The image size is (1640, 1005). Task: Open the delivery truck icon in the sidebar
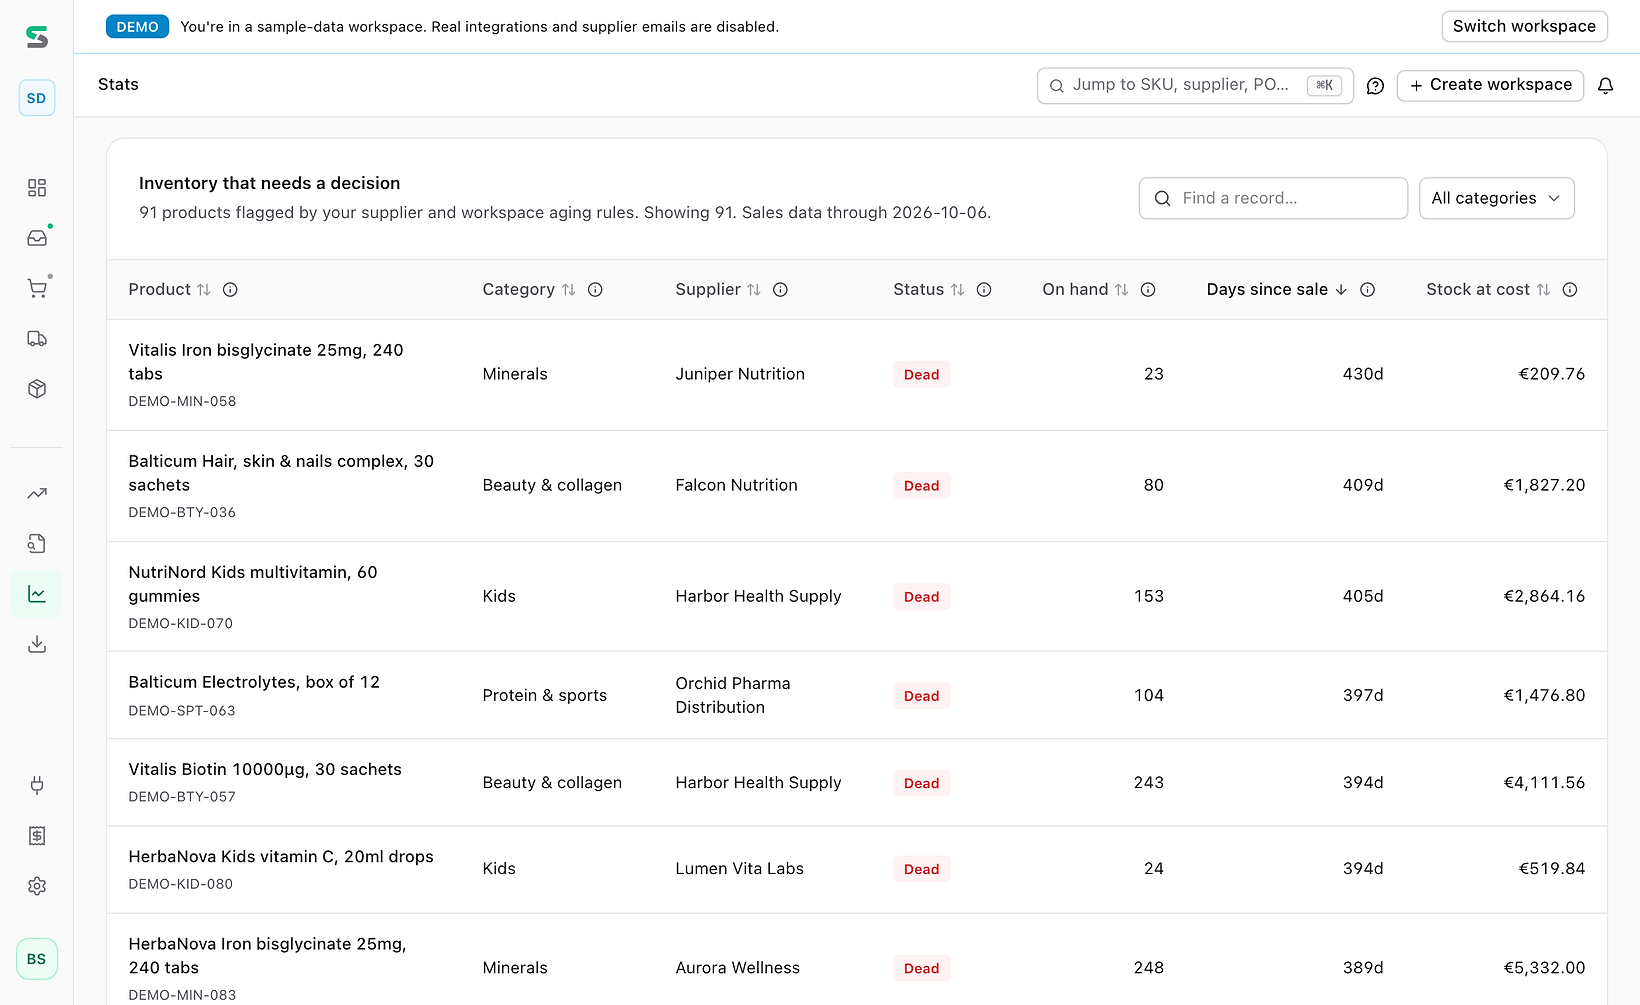tap(37, 339)
